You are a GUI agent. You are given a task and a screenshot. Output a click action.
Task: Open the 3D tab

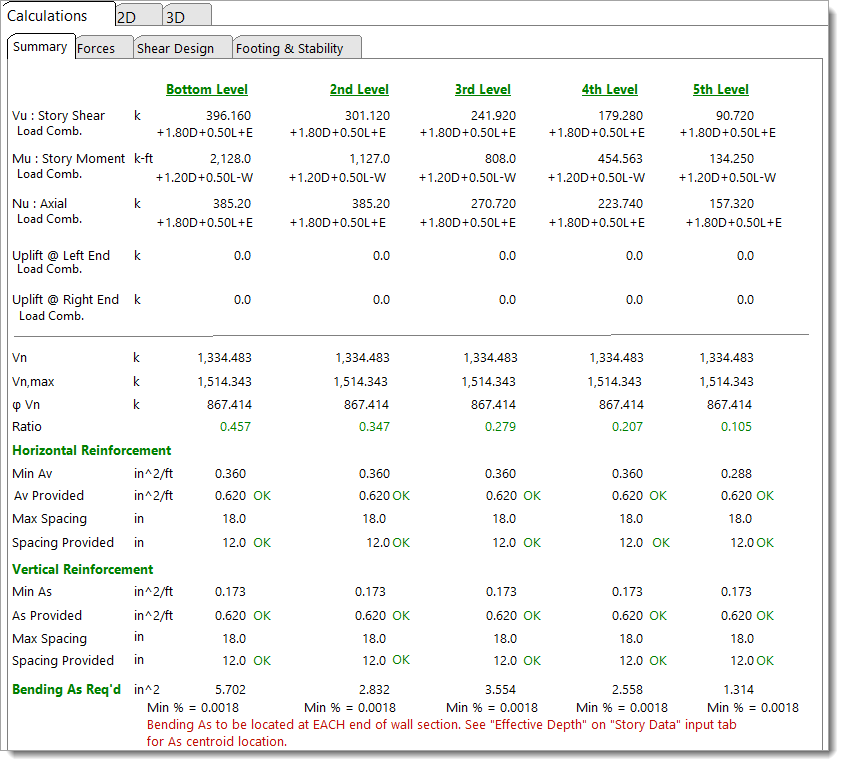(x=178, y=17)
